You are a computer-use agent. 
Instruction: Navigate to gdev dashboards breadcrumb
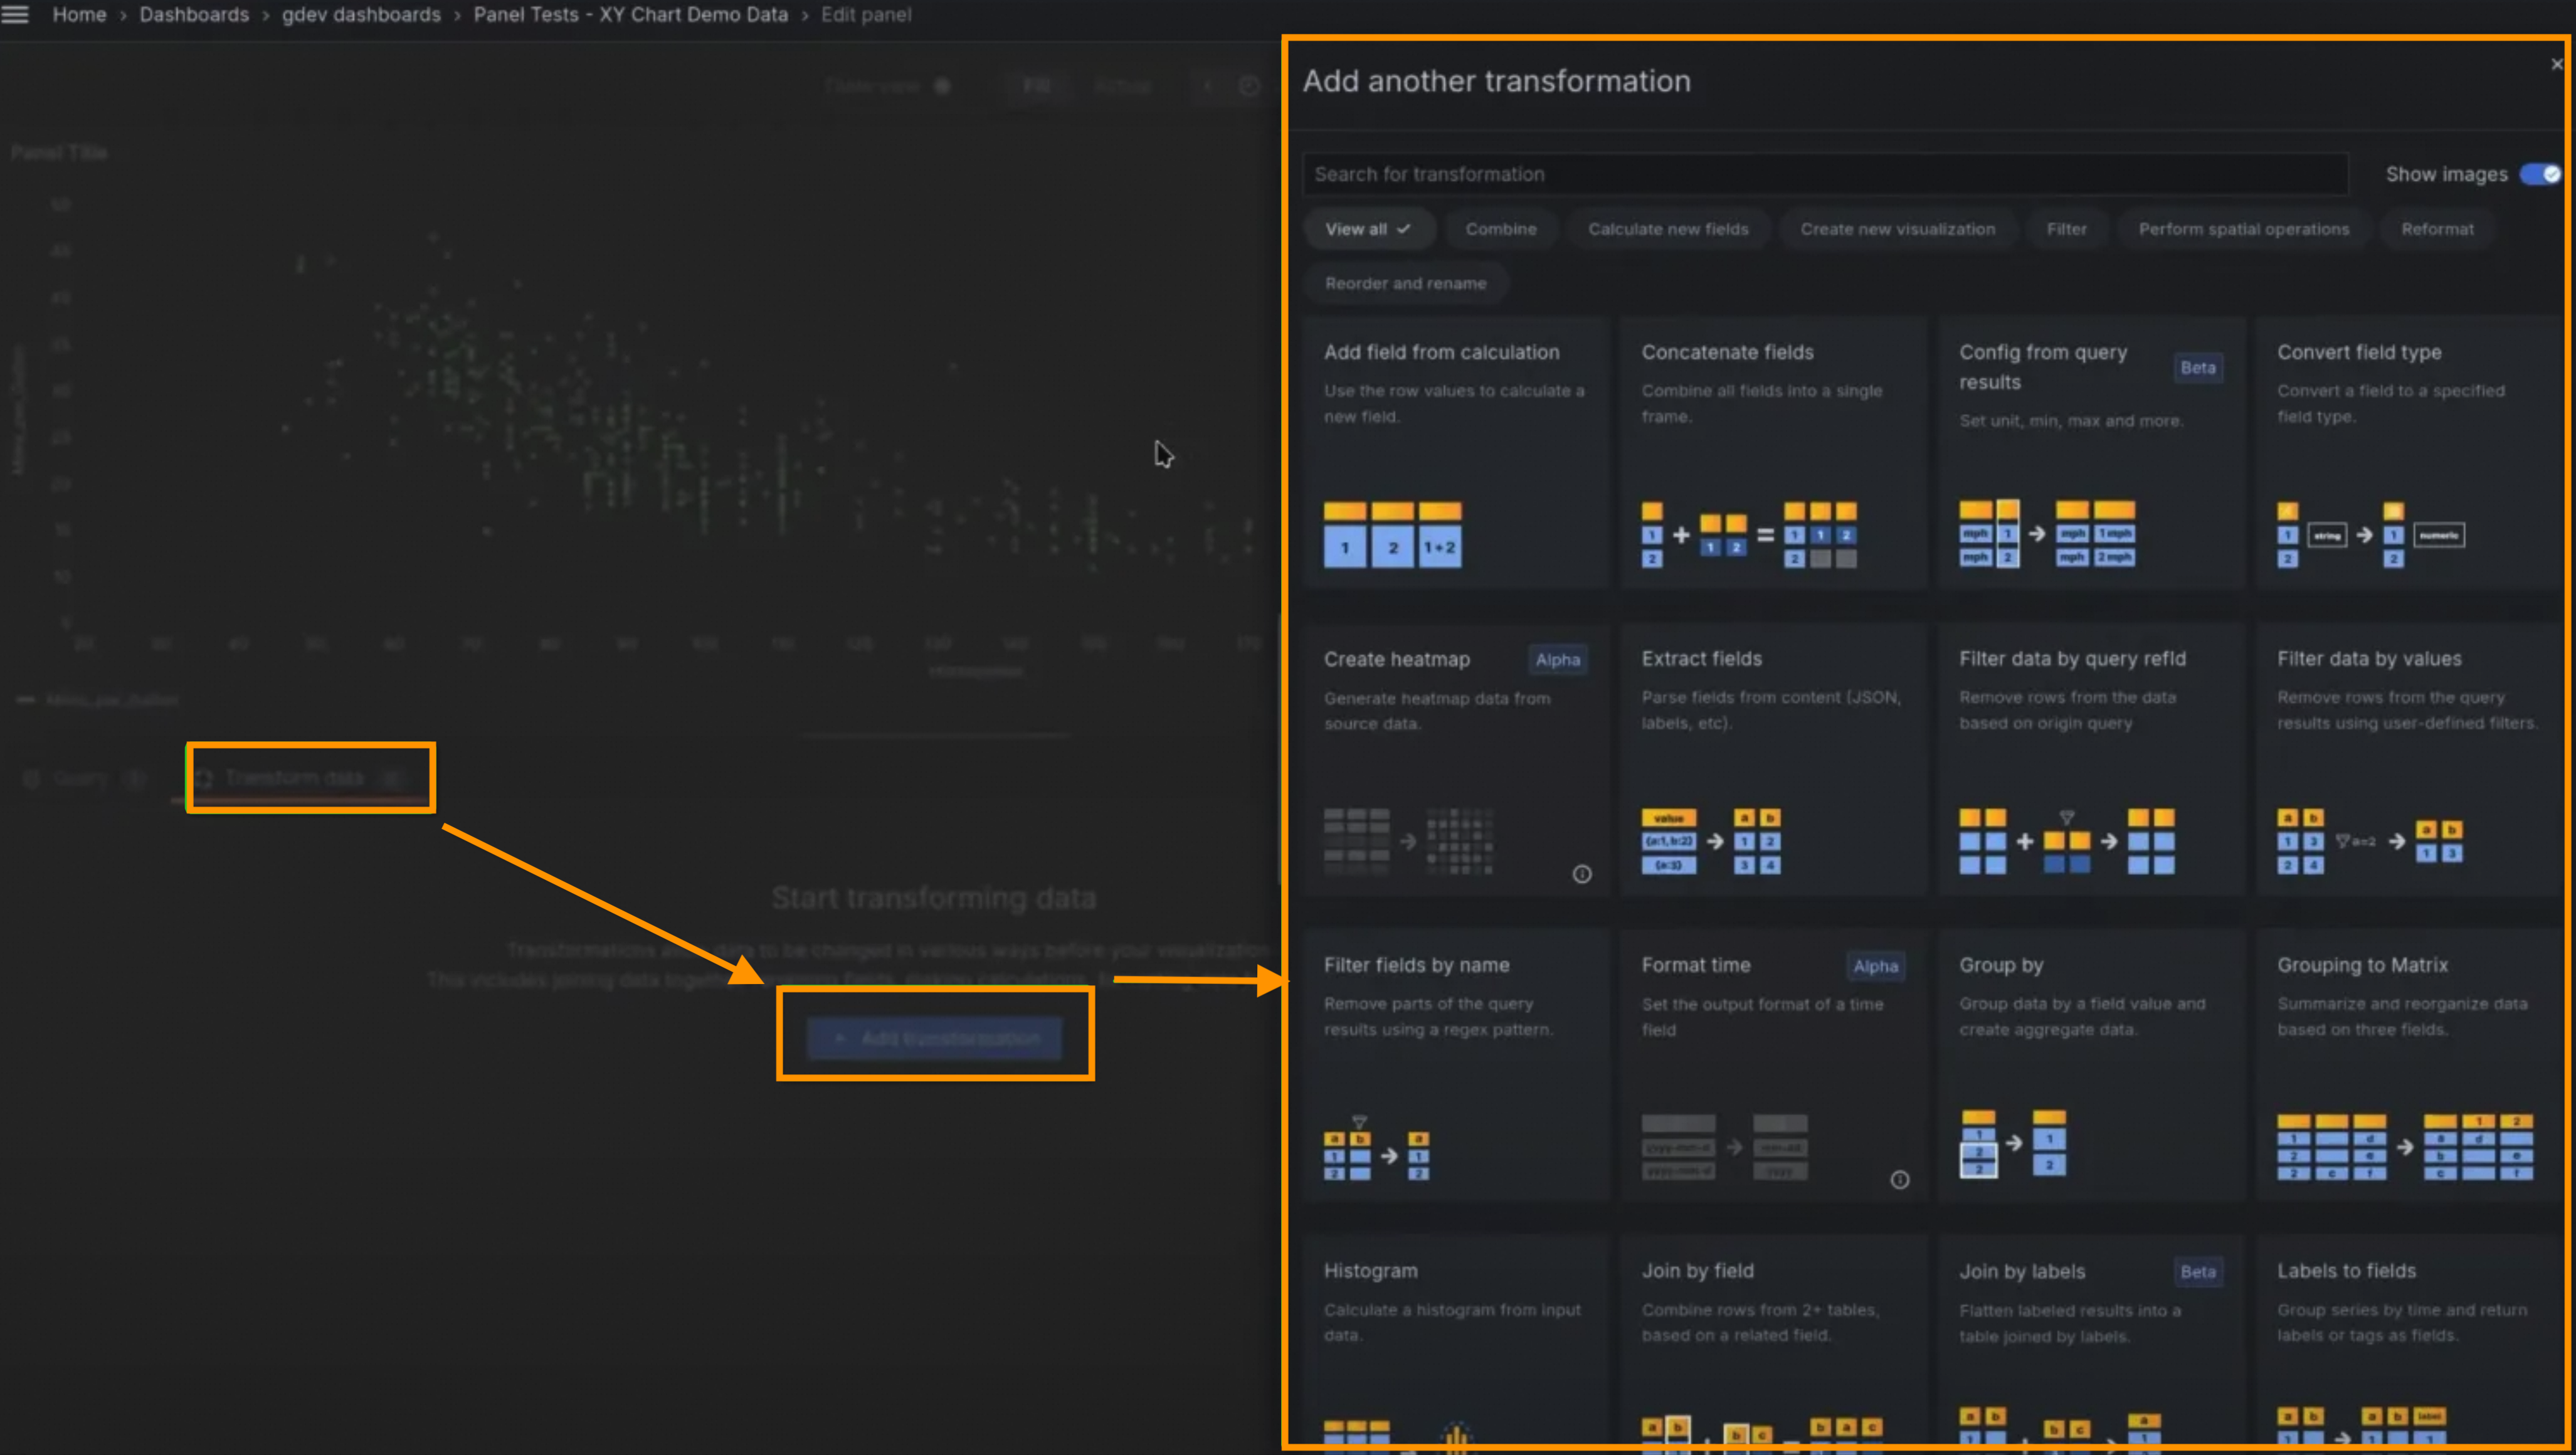click(361, 14)
